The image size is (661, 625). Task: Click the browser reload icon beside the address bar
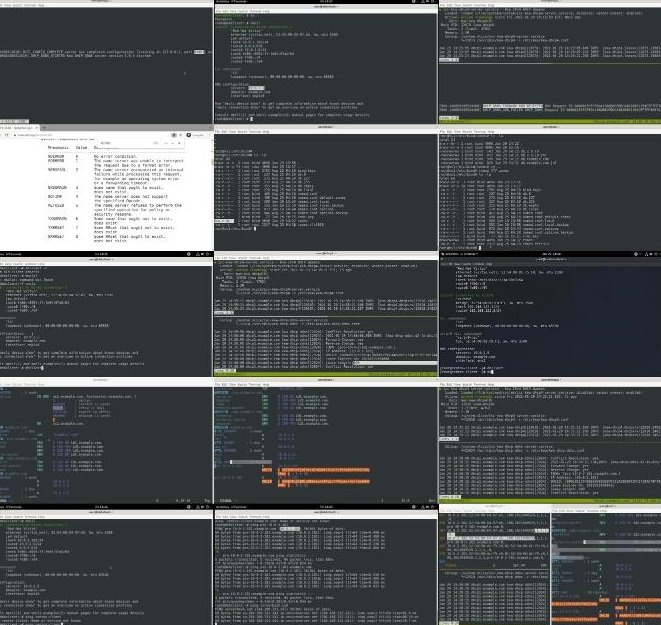coord(6,135)
